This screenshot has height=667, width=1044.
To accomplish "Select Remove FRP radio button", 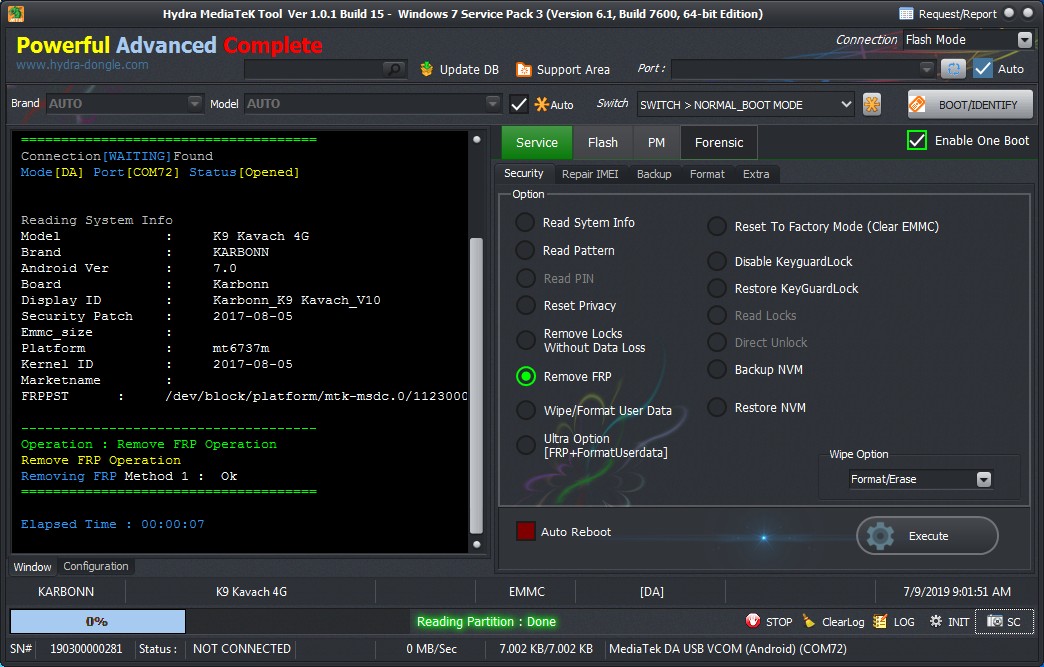I will [x=525, y=376].
